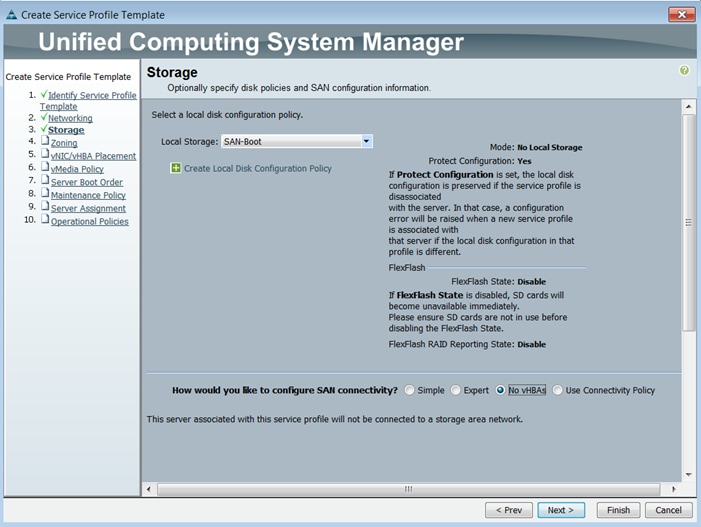Screen dimensions: 701x527
Task: Click the green checkmark beside Networking
Action: click(43, 117)
